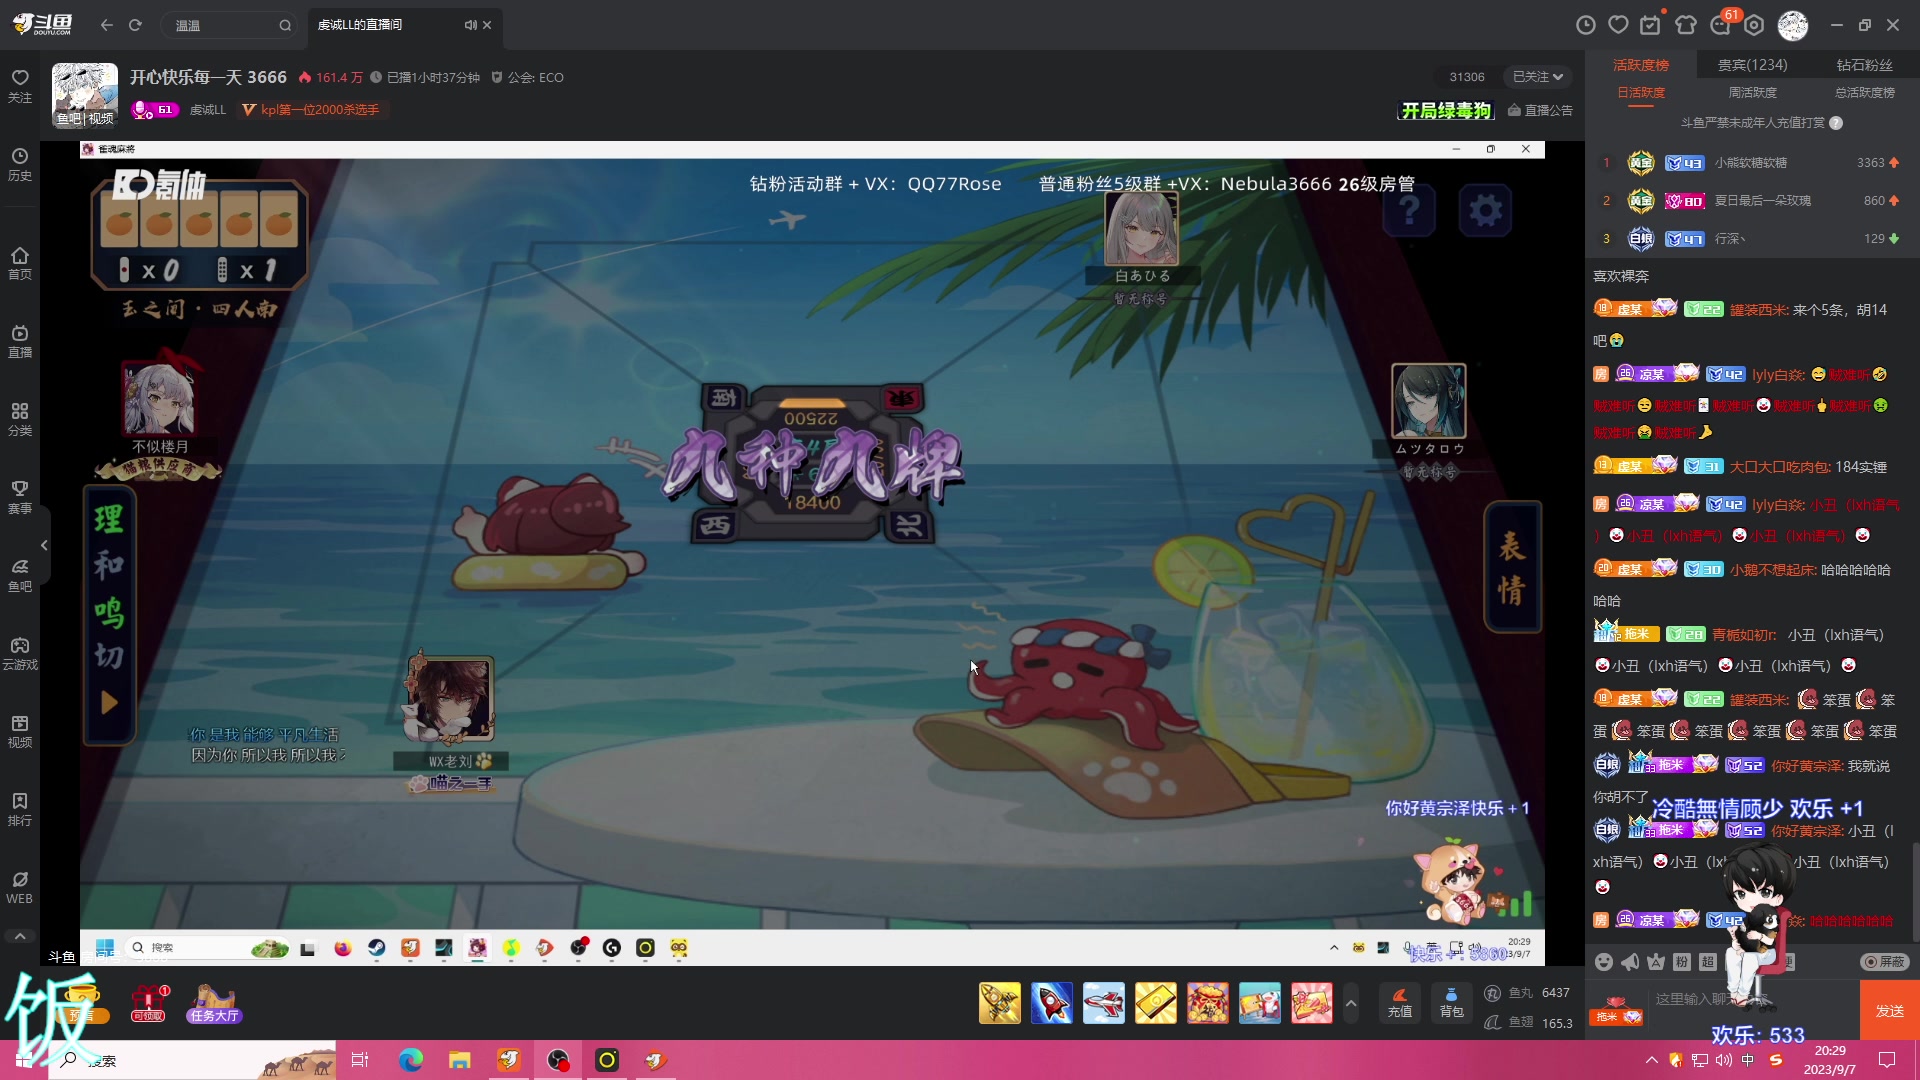Viewport: 1920px width, 1080px height.
Task: Collapse the left panel side arrow
Action: click(44, 545)
